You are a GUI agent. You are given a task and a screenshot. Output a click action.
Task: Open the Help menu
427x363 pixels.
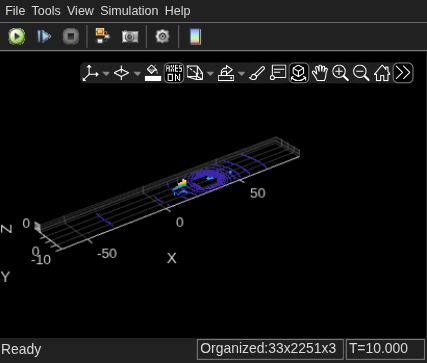click(177, 11)
